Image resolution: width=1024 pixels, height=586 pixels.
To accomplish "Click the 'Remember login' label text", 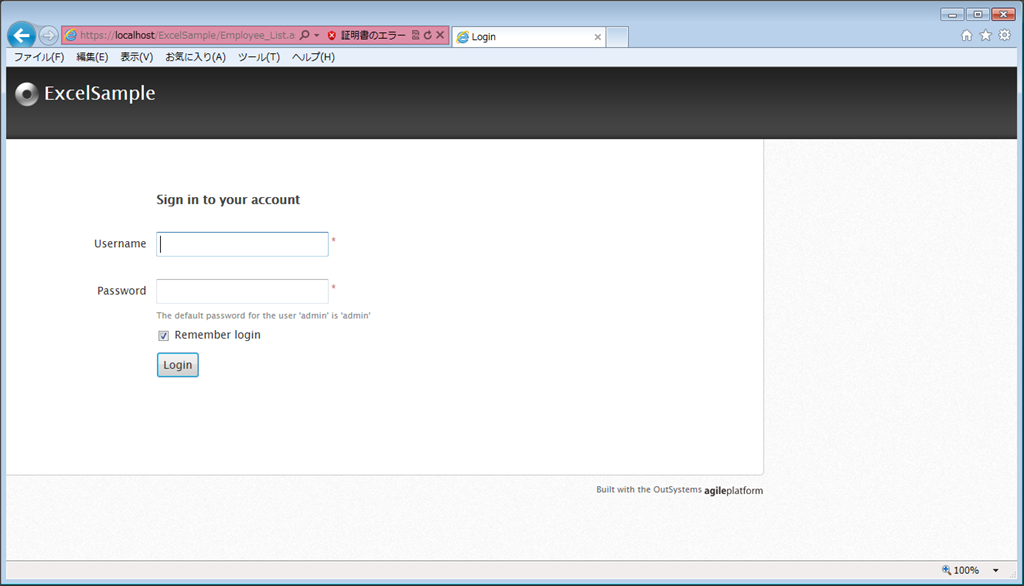I will 217,335.
